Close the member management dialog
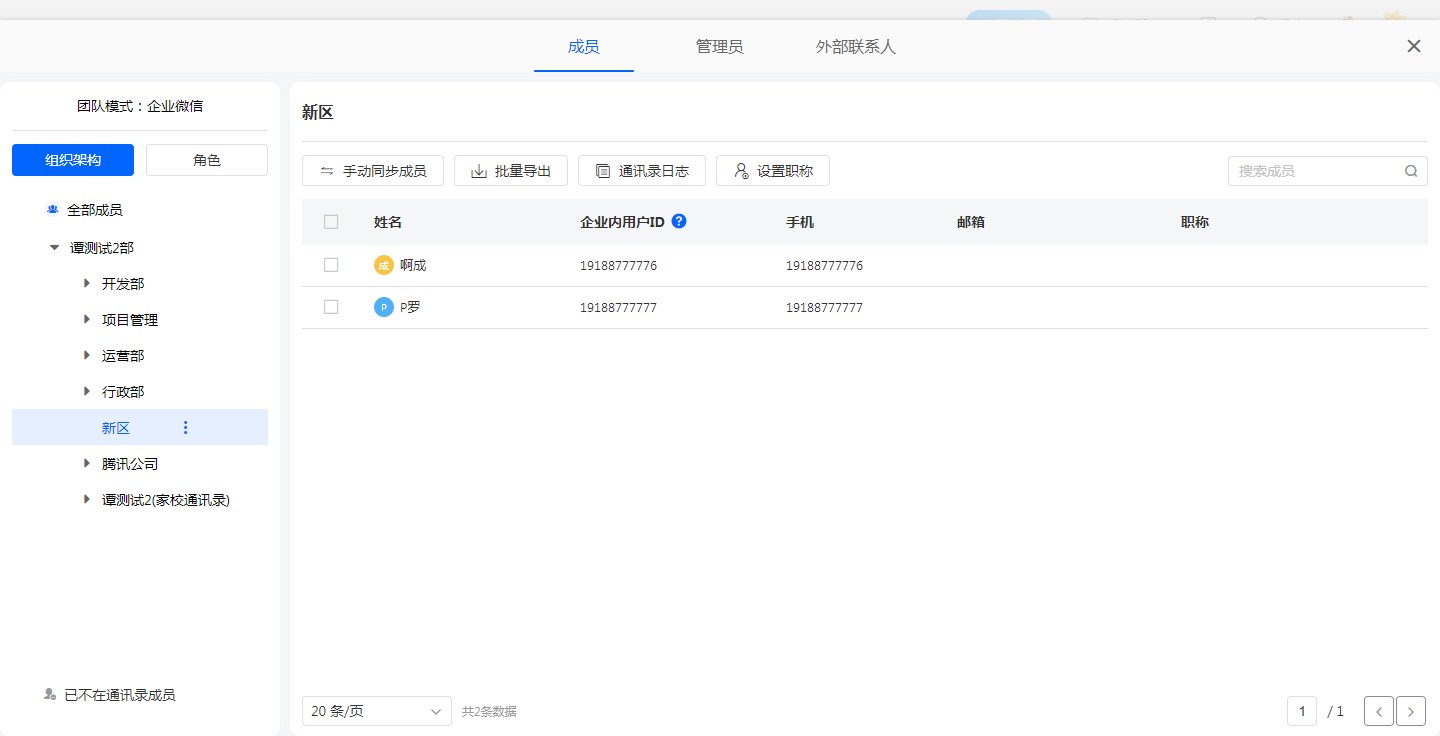The width and height of the screenshot is (1440, 736). point(1413,46)
